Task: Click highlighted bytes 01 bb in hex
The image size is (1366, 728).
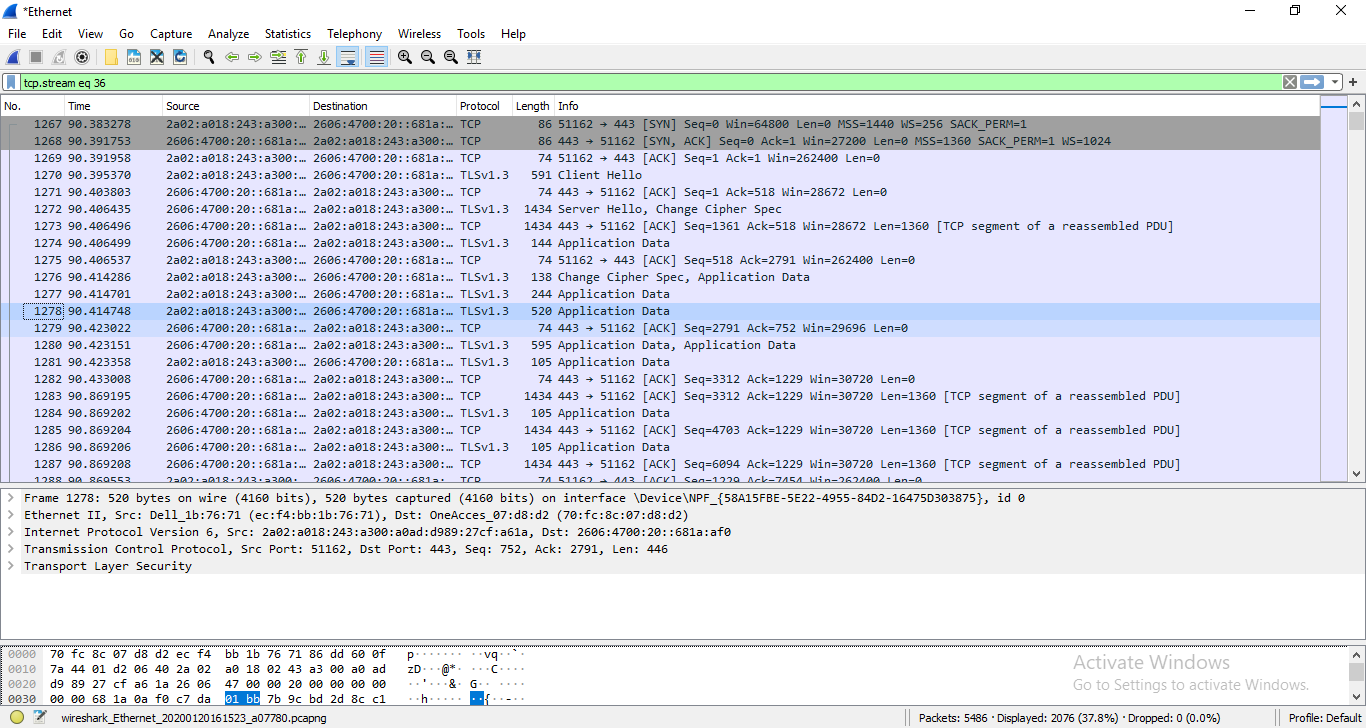Action: coord(242,698)
